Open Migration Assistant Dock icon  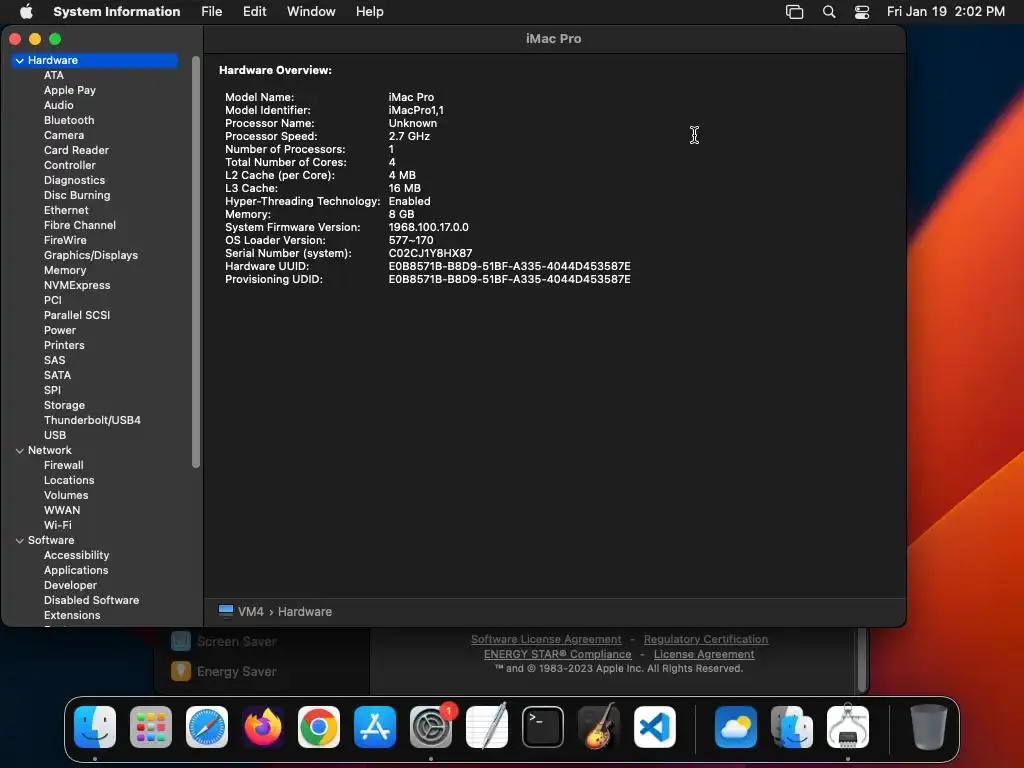[792, 727]
